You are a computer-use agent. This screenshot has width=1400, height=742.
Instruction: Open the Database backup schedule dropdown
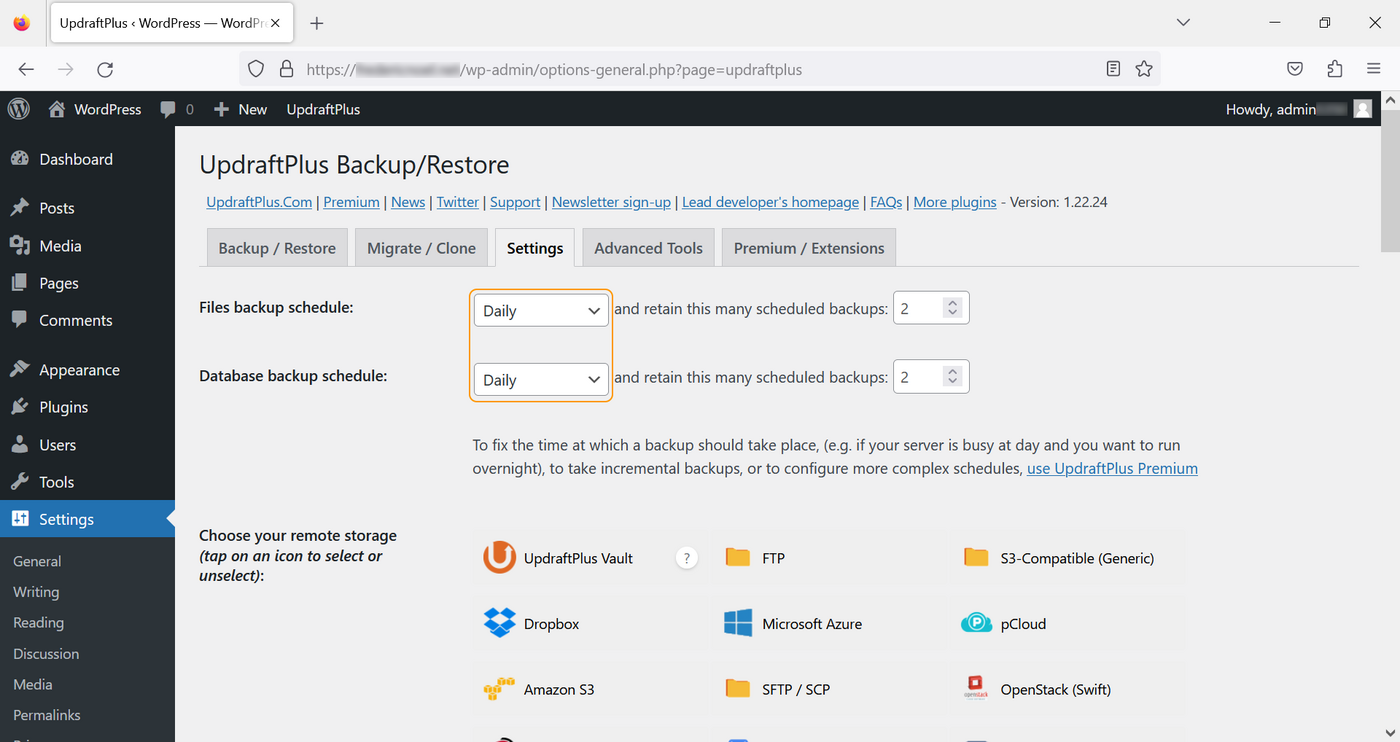(541, 380)
